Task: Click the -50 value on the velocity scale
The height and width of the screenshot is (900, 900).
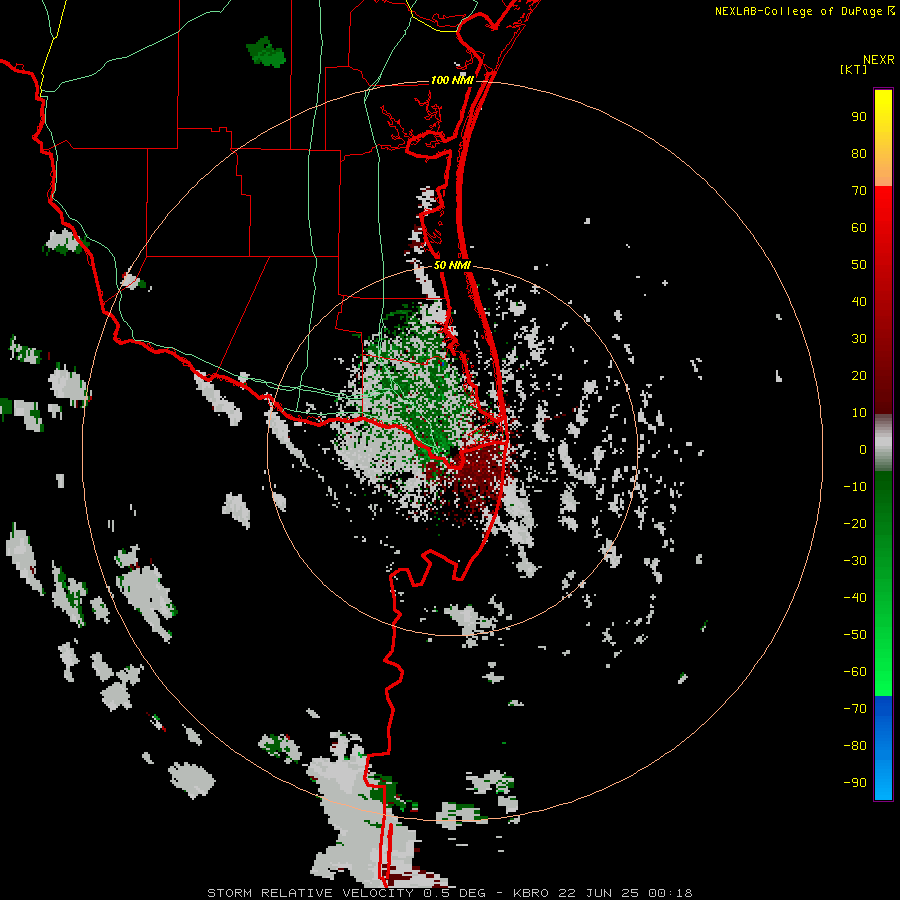Action: click(855, 635)
